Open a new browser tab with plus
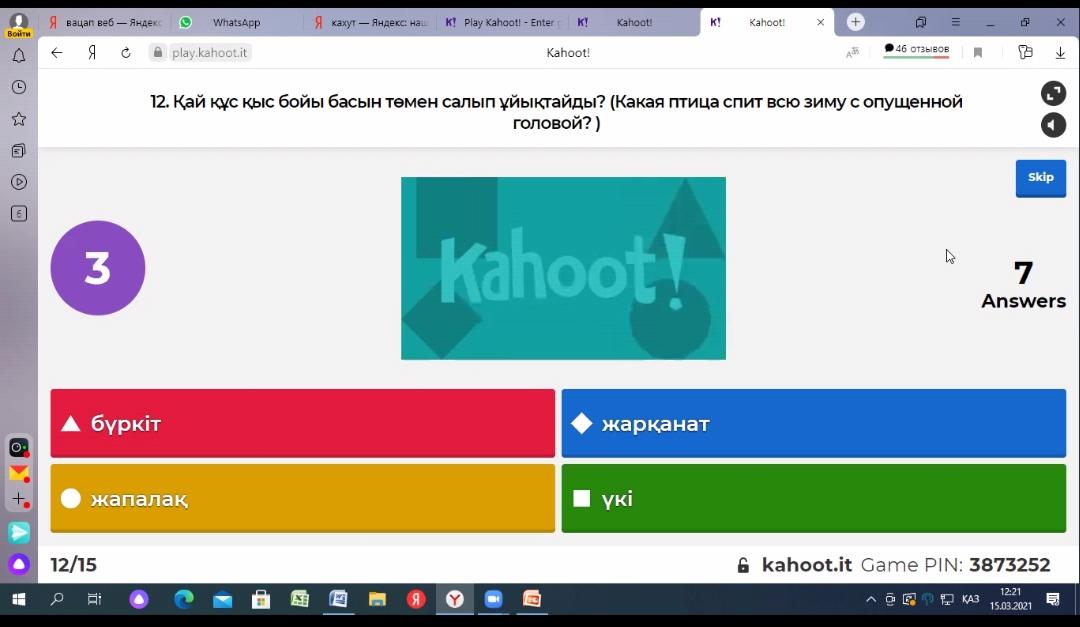1080x627 pixels. coord(856,22)
